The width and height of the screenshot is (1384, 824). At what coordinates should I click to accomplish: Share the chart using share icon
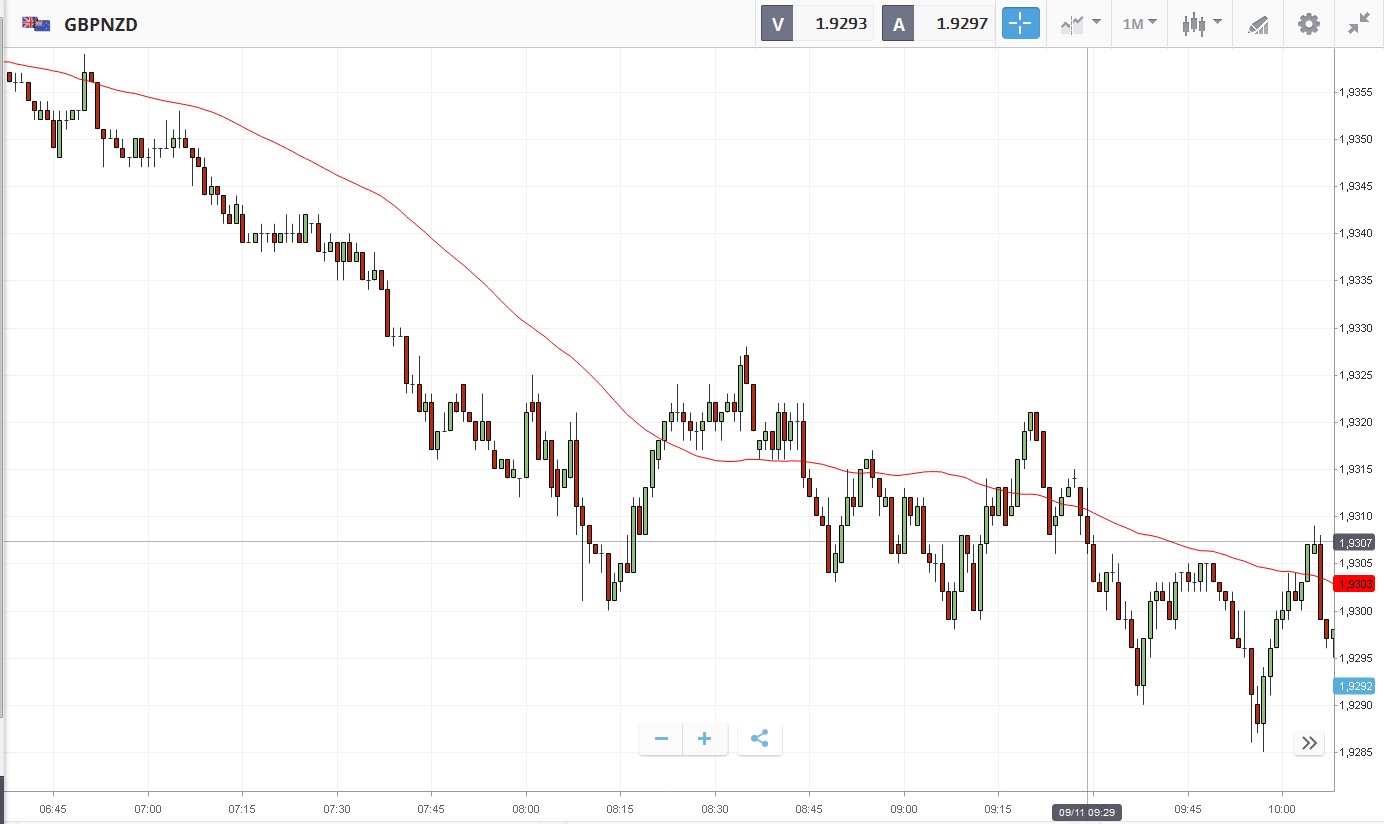click(759, 739)
